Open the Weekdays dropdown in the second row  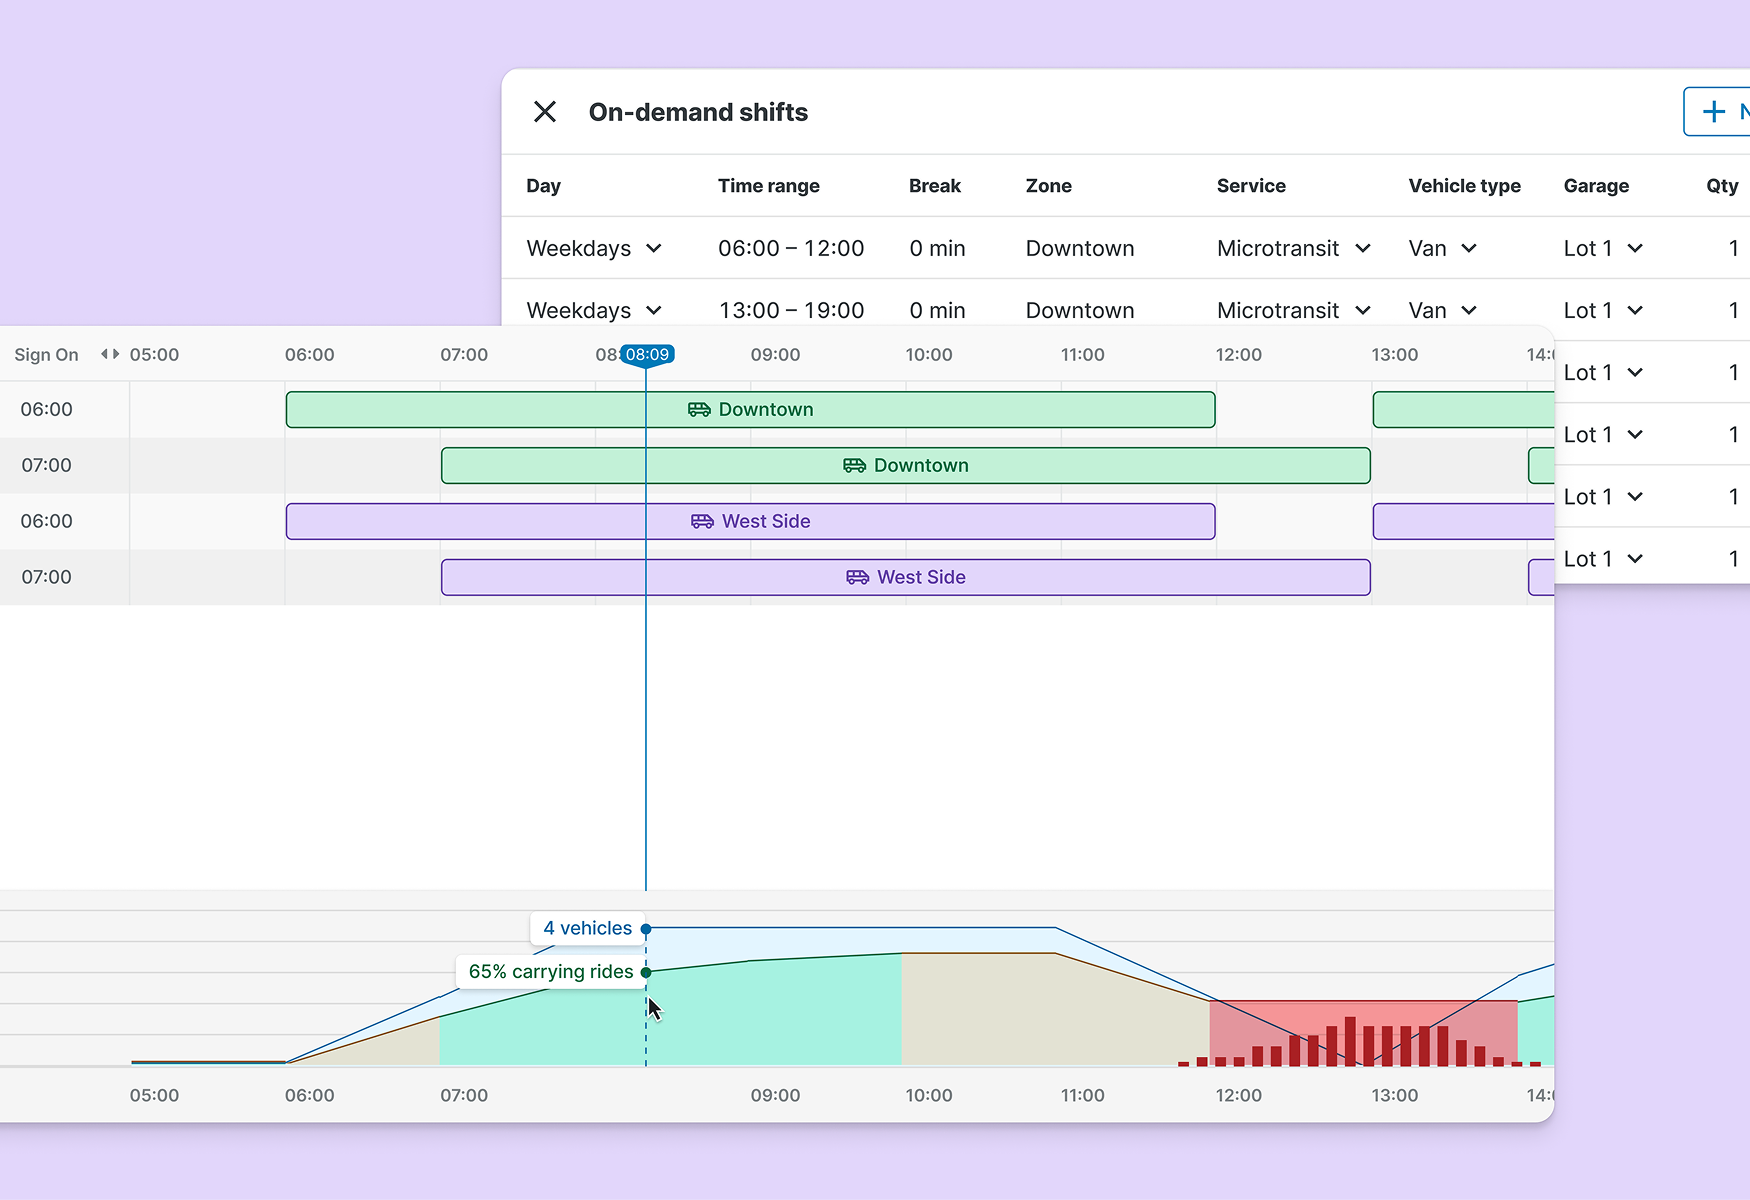[x=655, y=310]
